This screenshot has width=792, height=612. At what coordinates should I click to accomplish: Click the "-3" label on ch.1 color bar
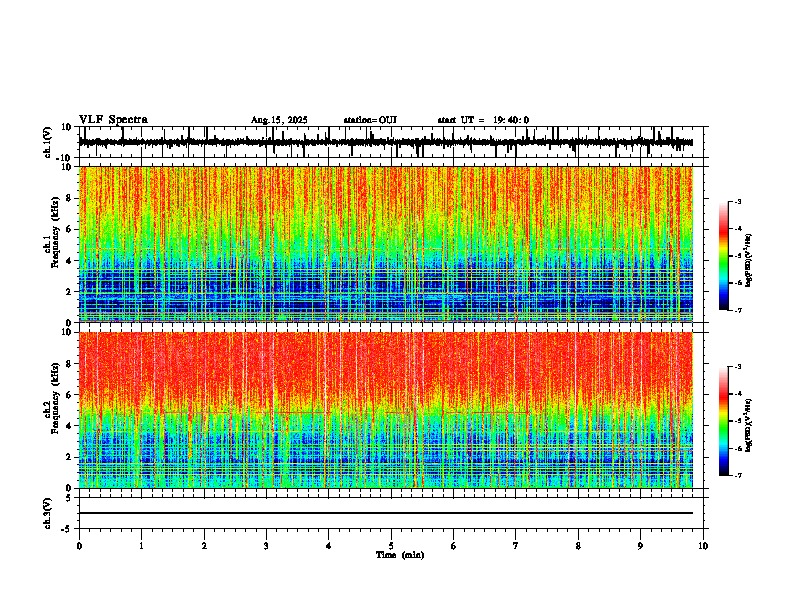[738, 201]
